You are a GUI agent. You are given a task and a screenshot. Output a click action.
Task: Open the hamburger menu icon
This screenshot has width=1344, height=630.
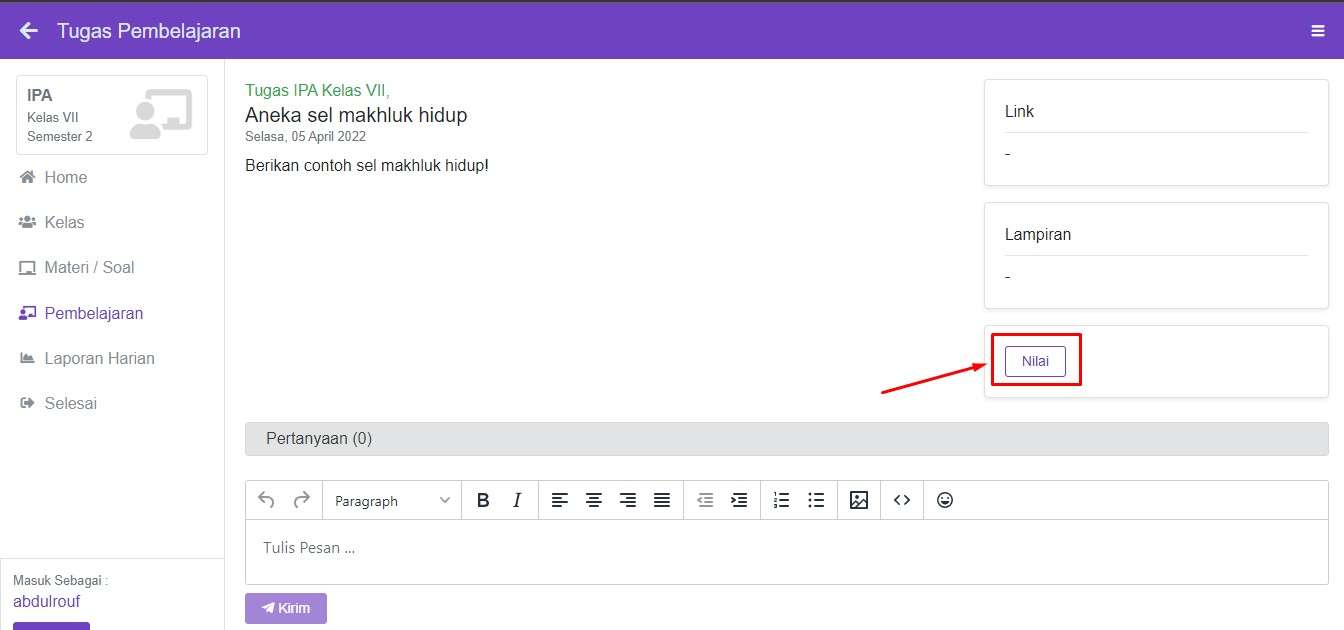1317,31
